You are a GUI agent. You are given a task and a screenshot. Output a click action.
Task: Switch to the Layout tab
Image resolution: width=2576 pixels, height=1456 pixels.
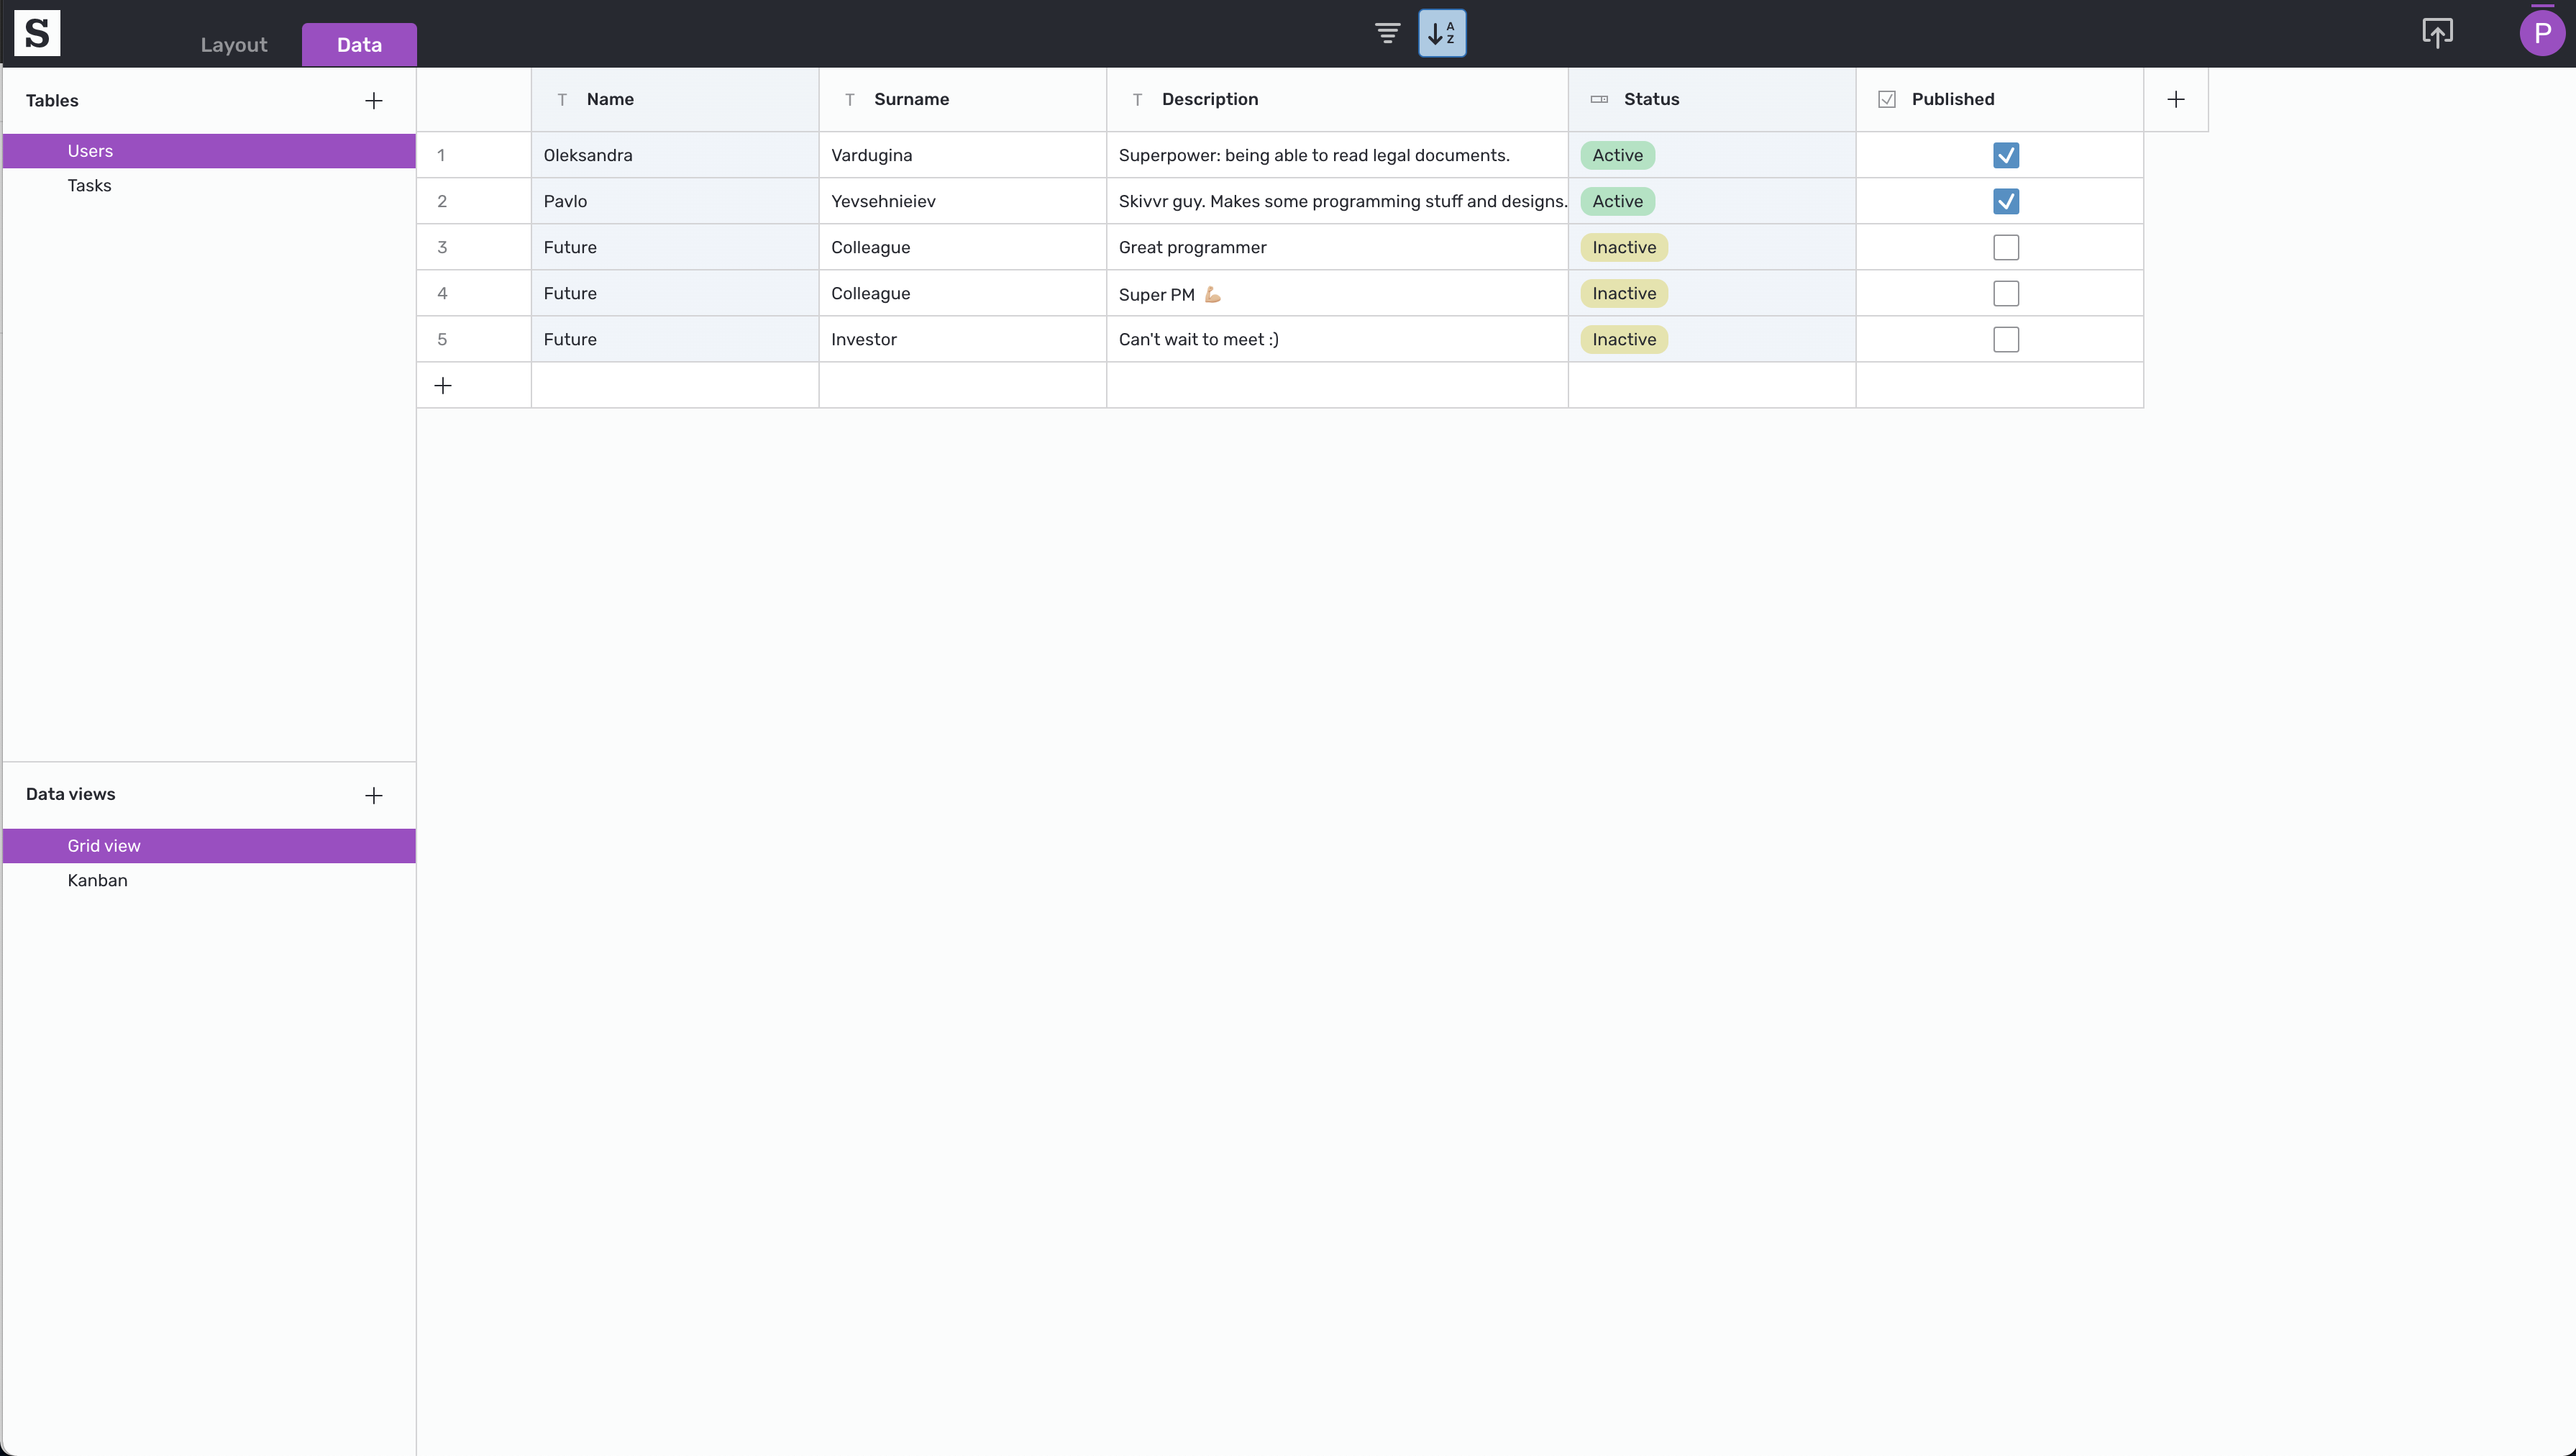point(233,45)
